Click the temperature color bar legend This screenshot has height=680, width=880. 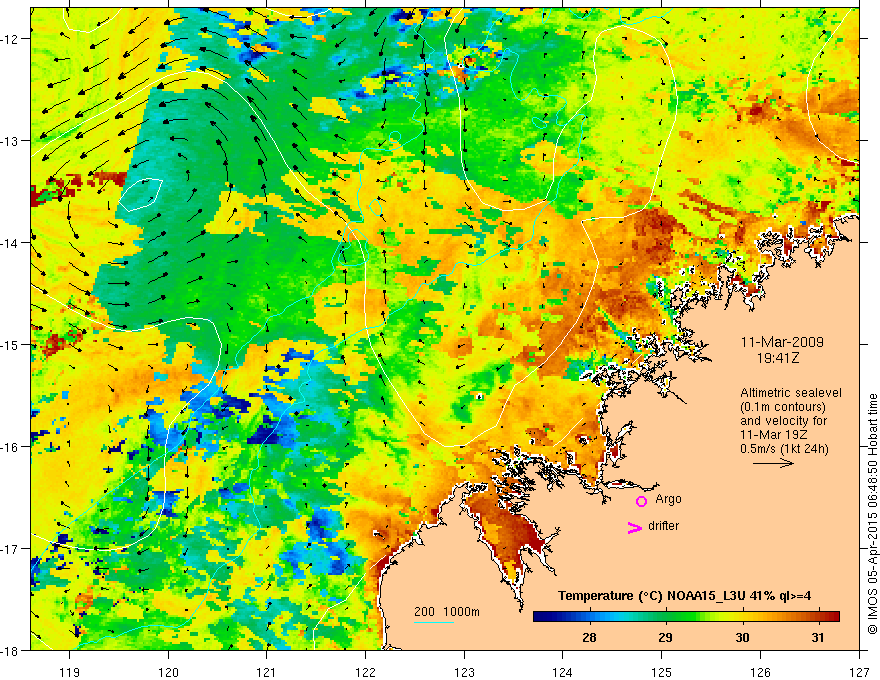686,617
